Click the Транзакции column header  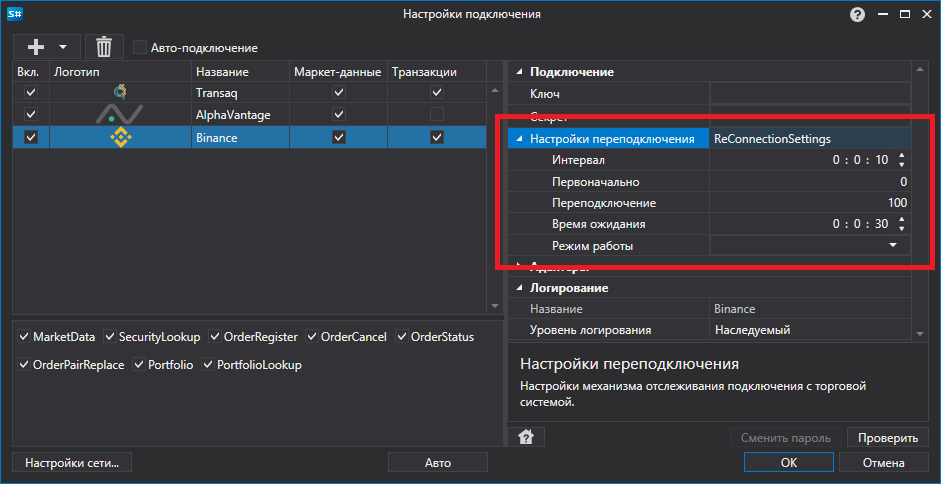tap(437, 72)
